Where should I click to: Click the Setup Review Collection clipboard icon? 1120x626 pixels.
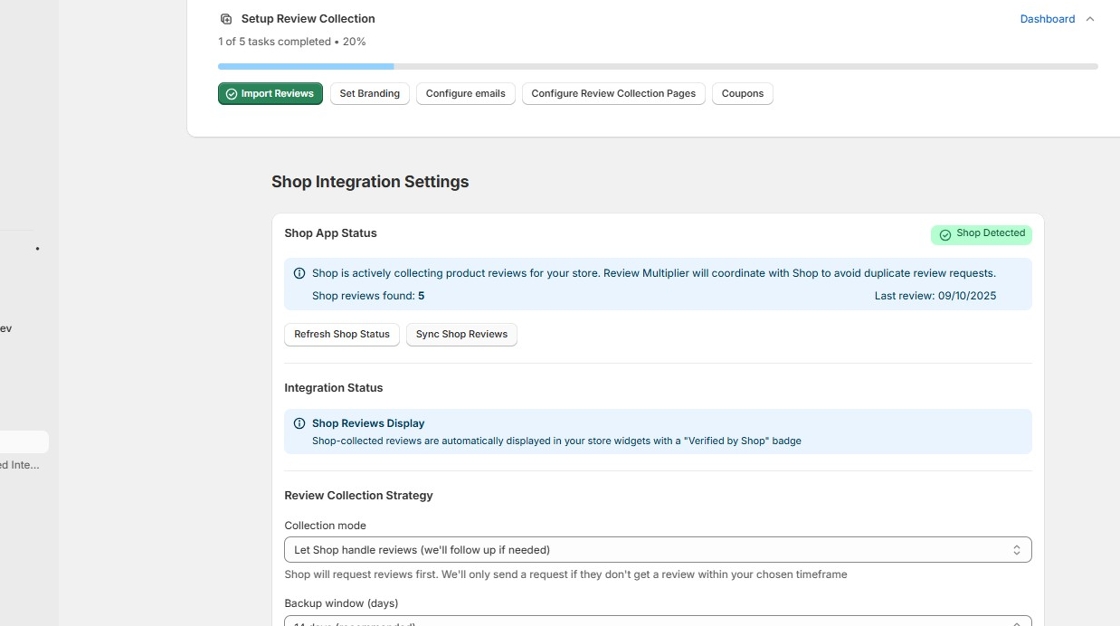point(225,18)
